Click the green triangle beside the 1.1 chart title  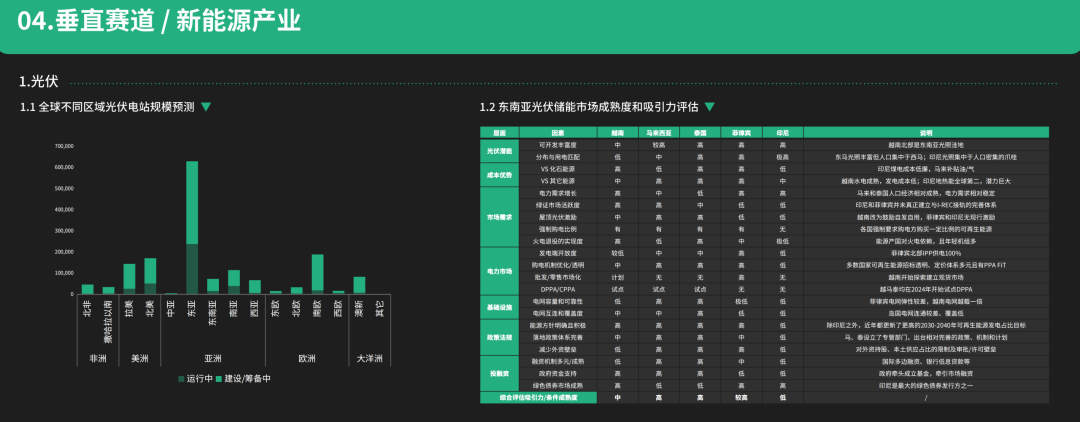pos(206,106)
